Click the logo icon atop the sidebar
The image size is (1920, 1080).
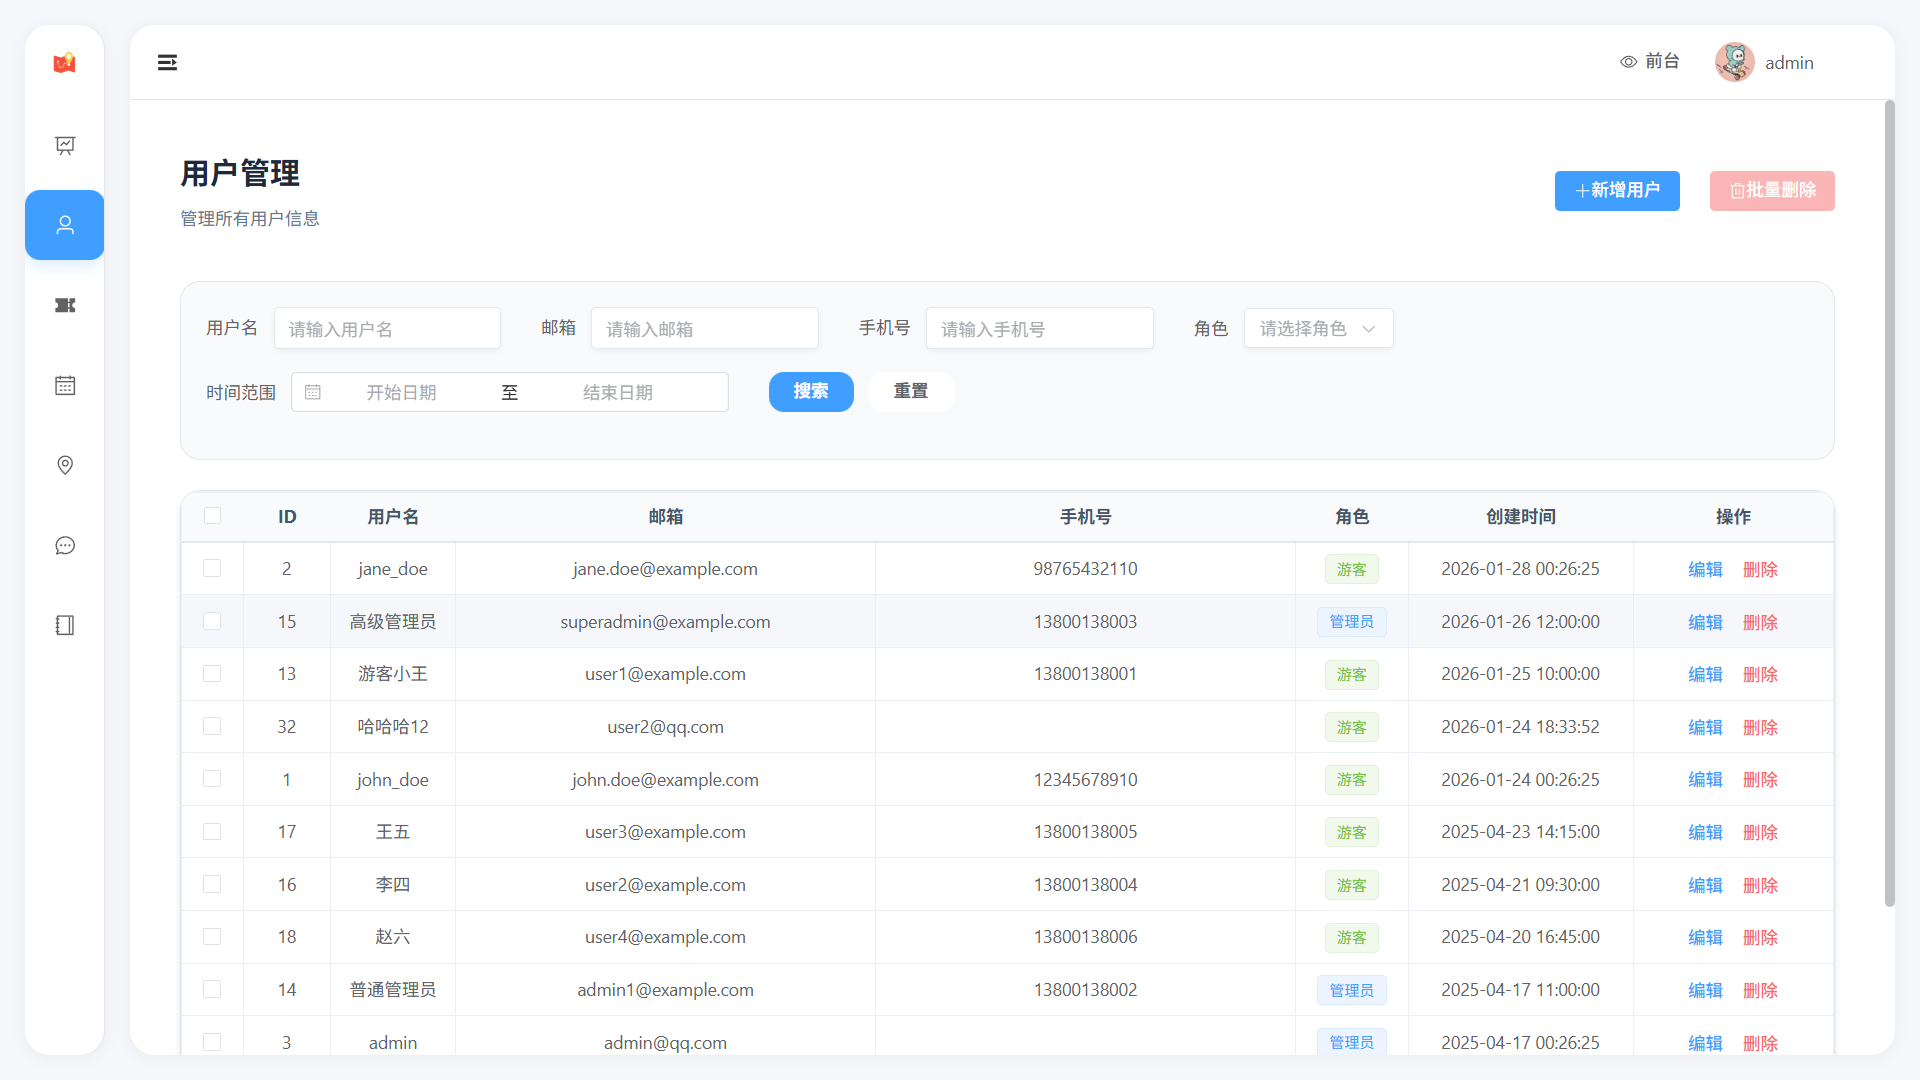pyautogui.click(x=65, y=63)
